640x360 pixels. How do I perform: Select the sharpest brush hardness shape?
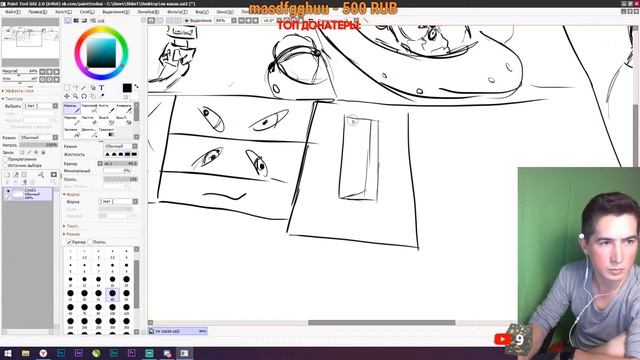[x=134, y=154]
